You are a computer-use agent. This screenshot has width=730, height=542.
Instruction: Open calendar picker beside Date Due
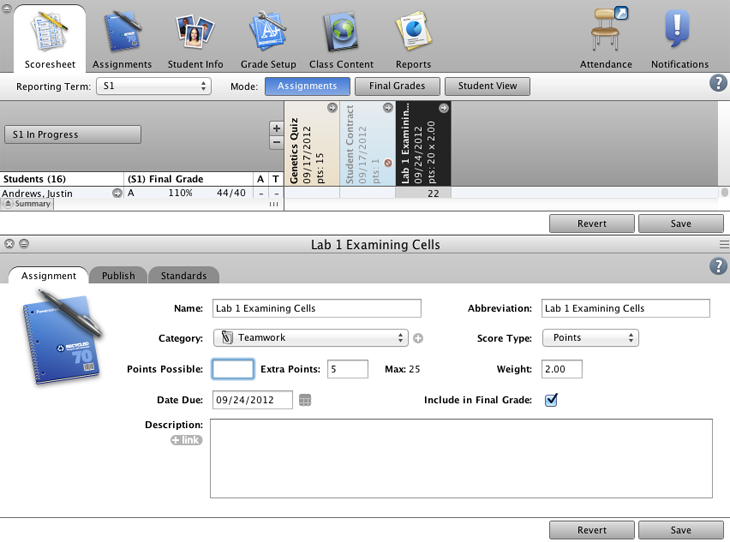[305, 400]
